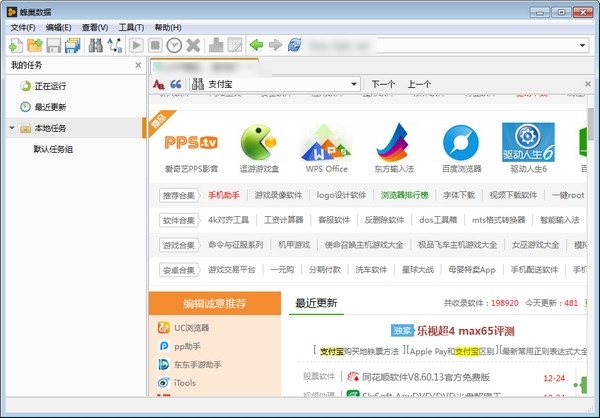Click the 软件合集 label button
The height and width of the screenshot is (418, 600).
179,220
